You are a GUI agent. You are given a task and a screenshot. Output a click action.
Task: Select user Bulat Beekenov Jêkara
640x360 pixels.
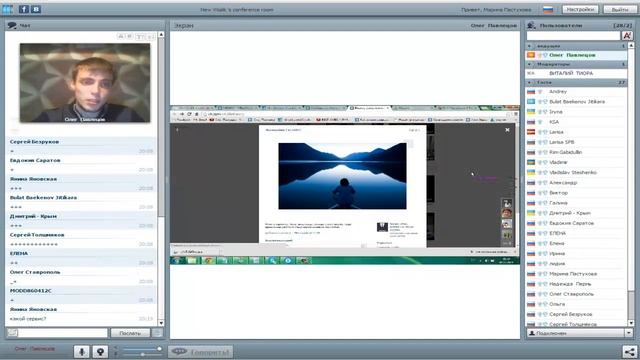click(576, 102)
